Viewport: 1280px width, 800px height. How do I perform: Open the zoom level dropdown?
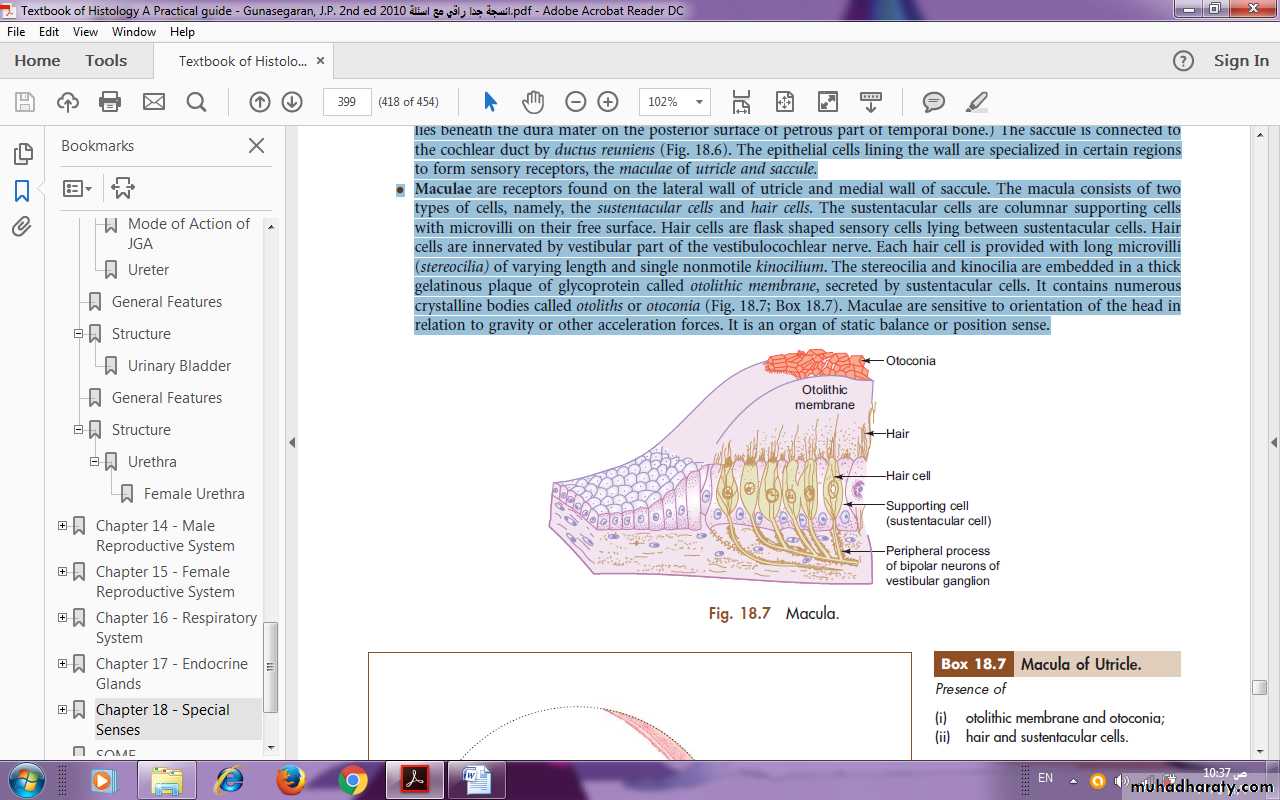point(700,101)
